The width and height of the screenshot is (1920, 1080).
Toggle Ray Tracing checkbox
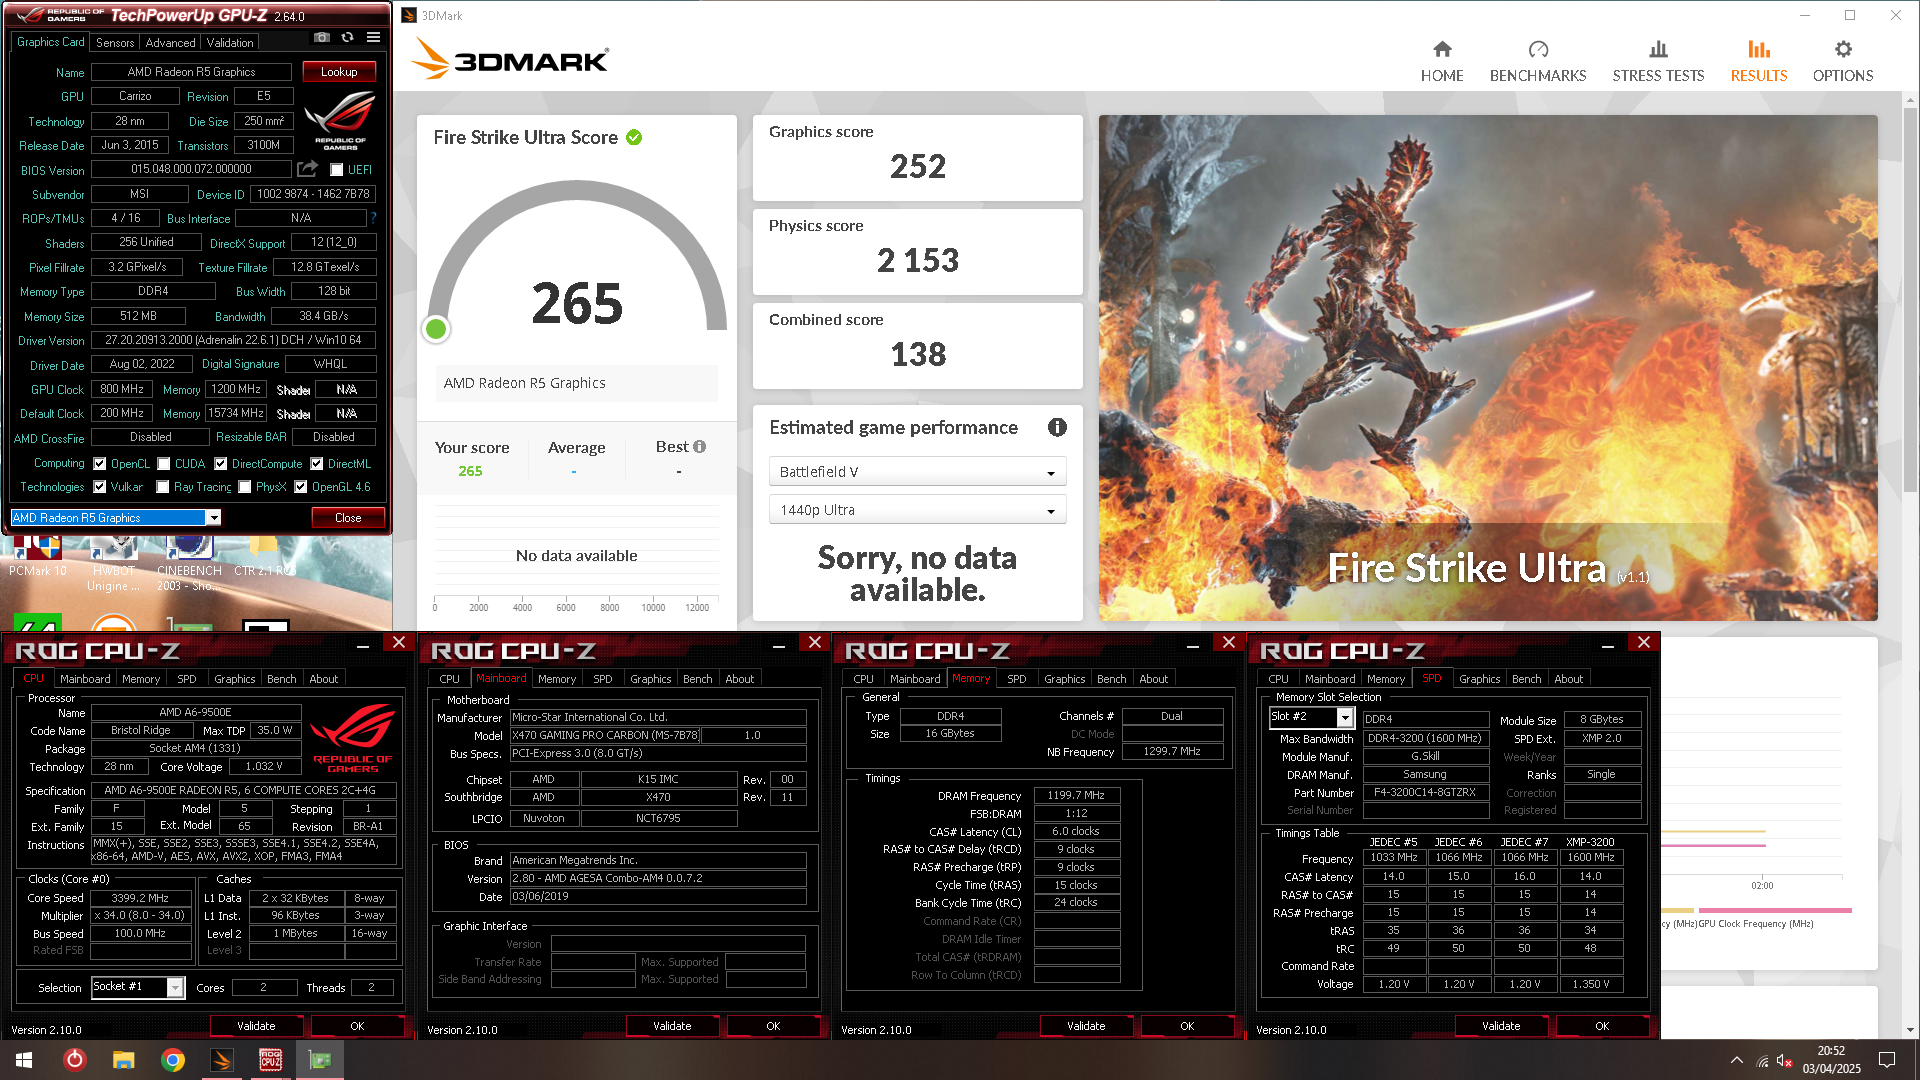coord(163,487)
